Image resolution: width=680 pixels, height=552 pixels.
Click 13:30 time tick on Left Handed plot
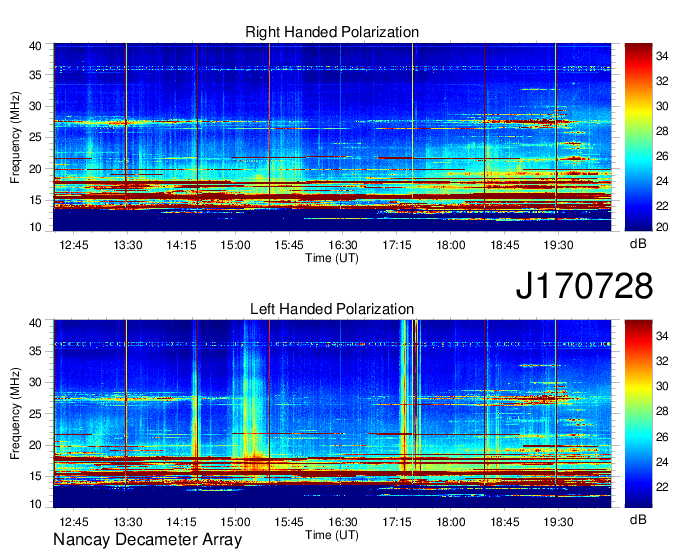click(x=128, y=522)
